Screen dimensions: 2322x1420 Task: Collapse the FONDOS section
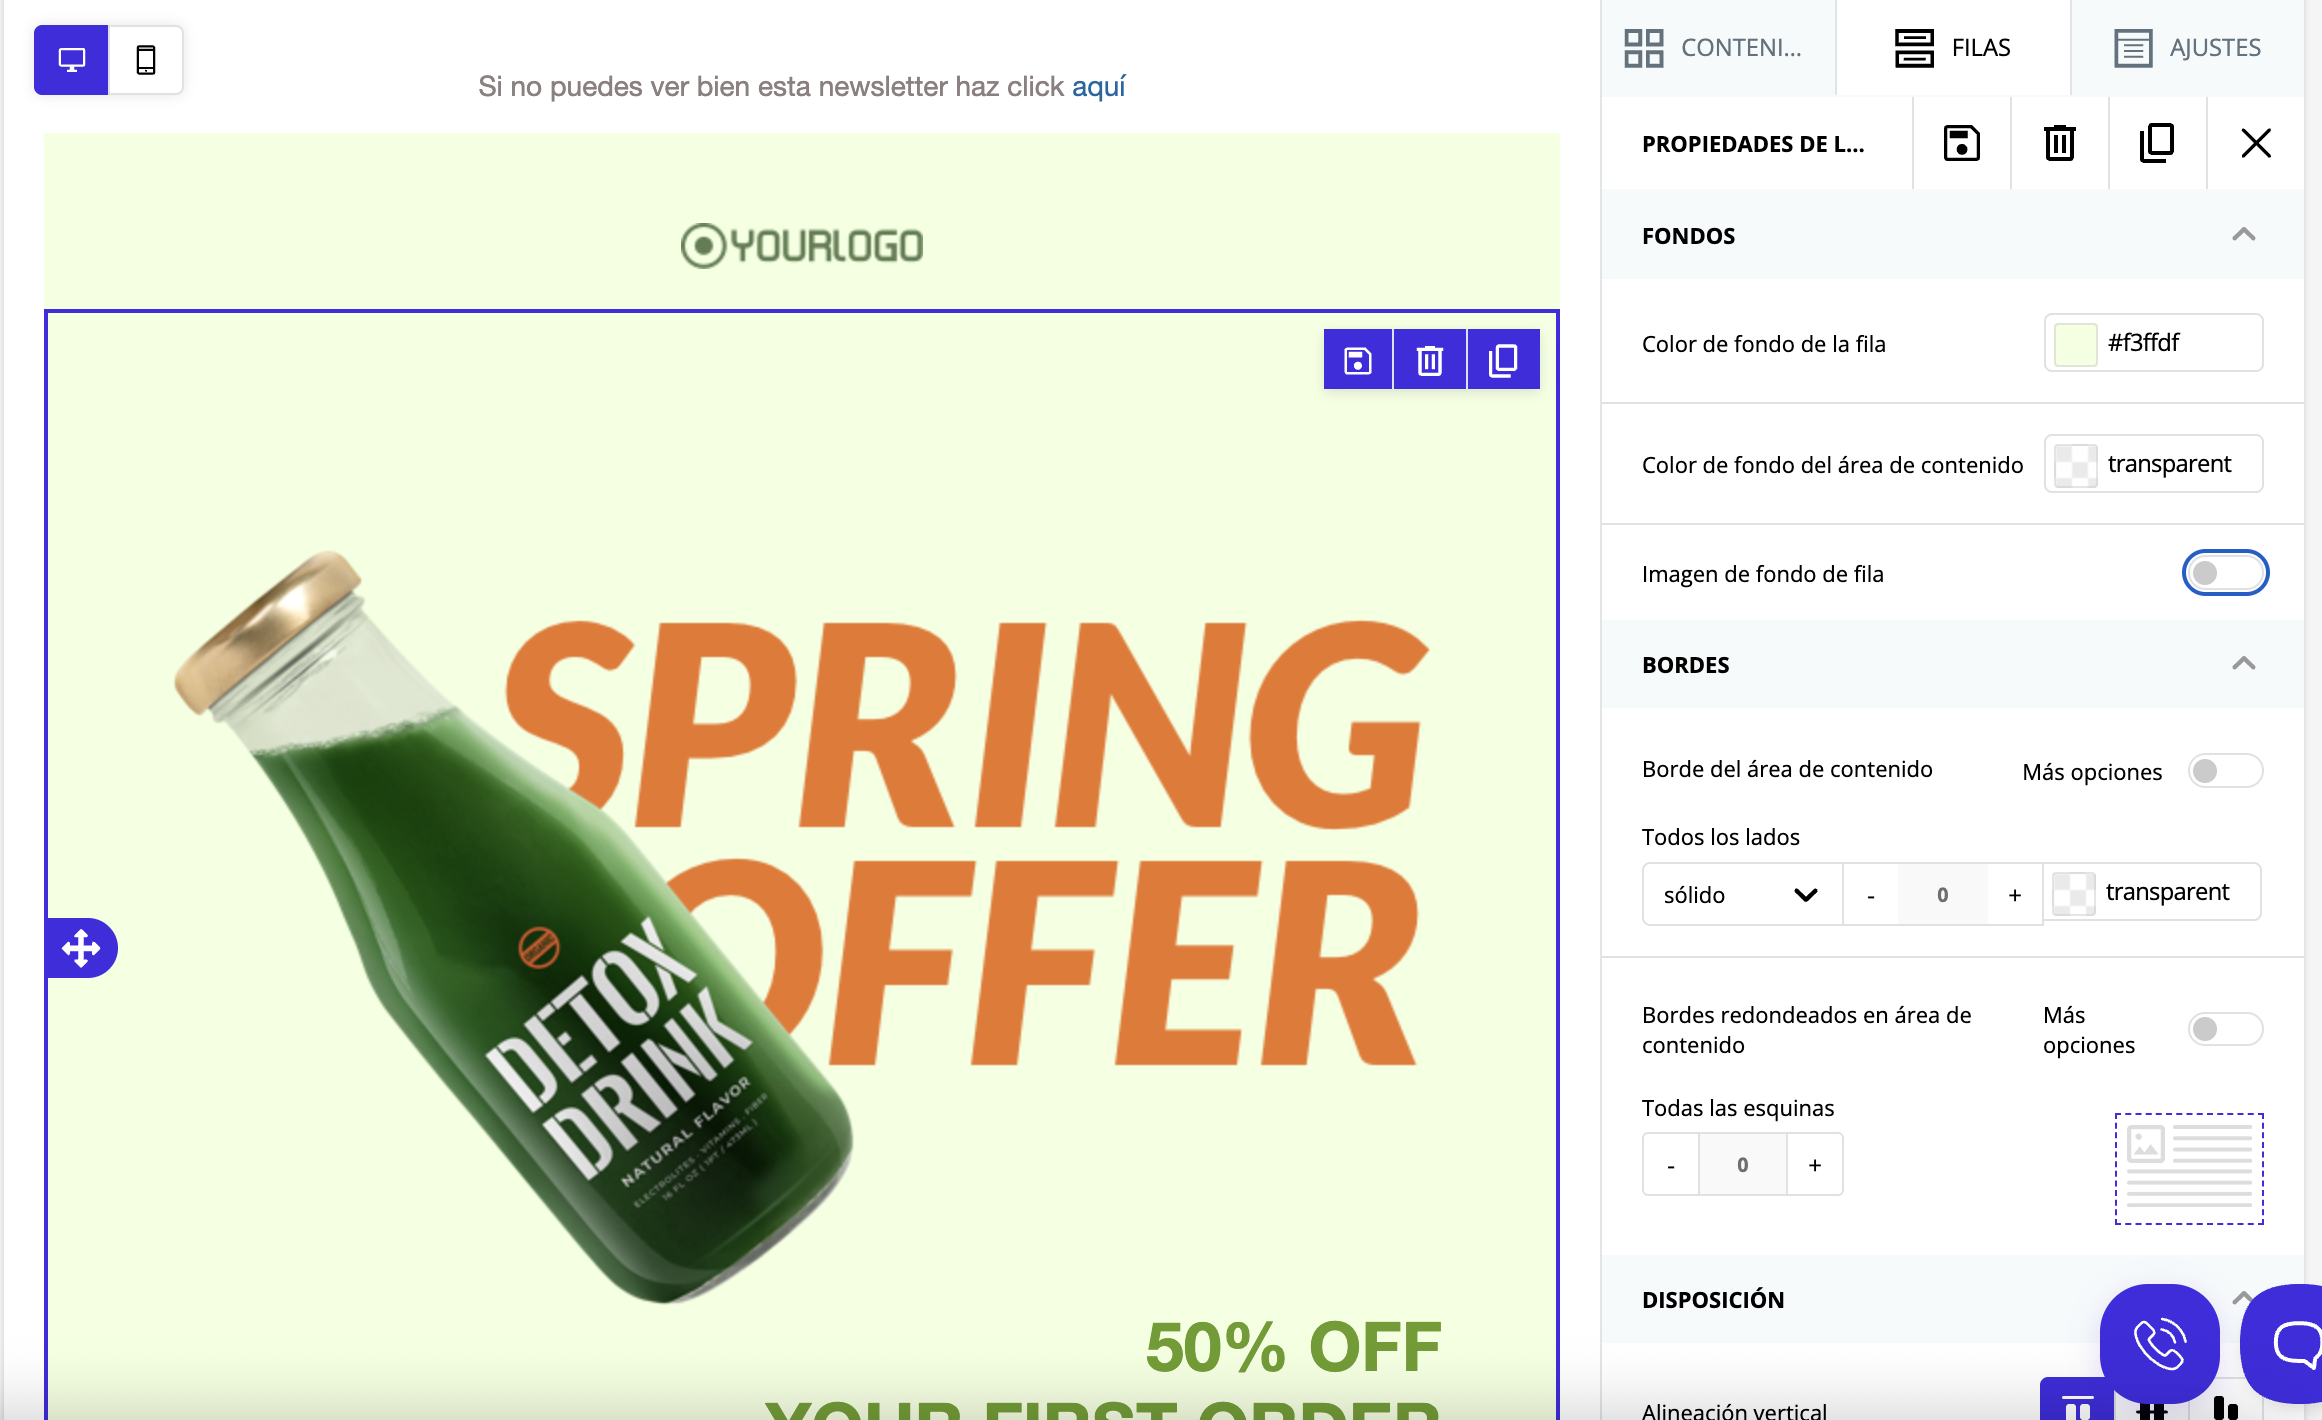[2244, 235]
